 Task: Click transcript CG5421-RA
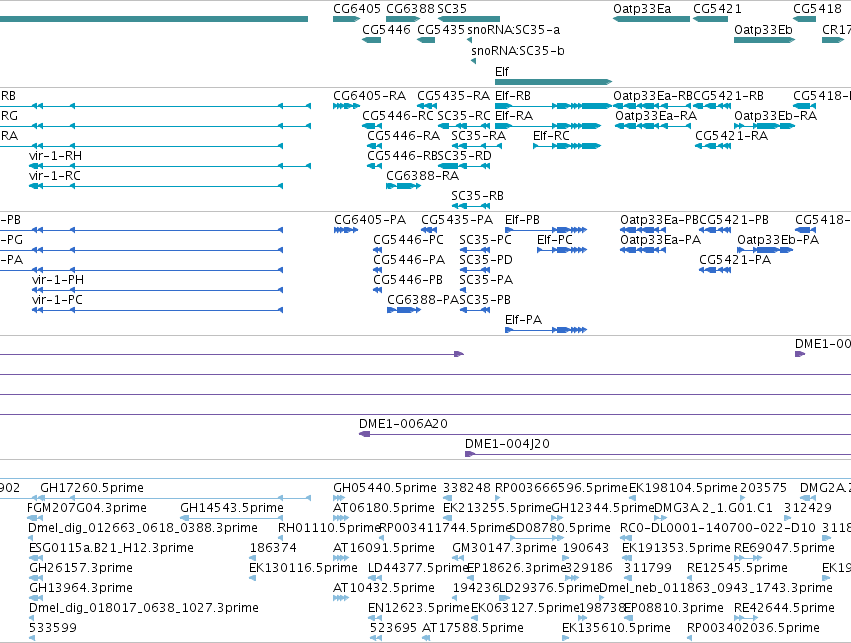pos(732,136)
